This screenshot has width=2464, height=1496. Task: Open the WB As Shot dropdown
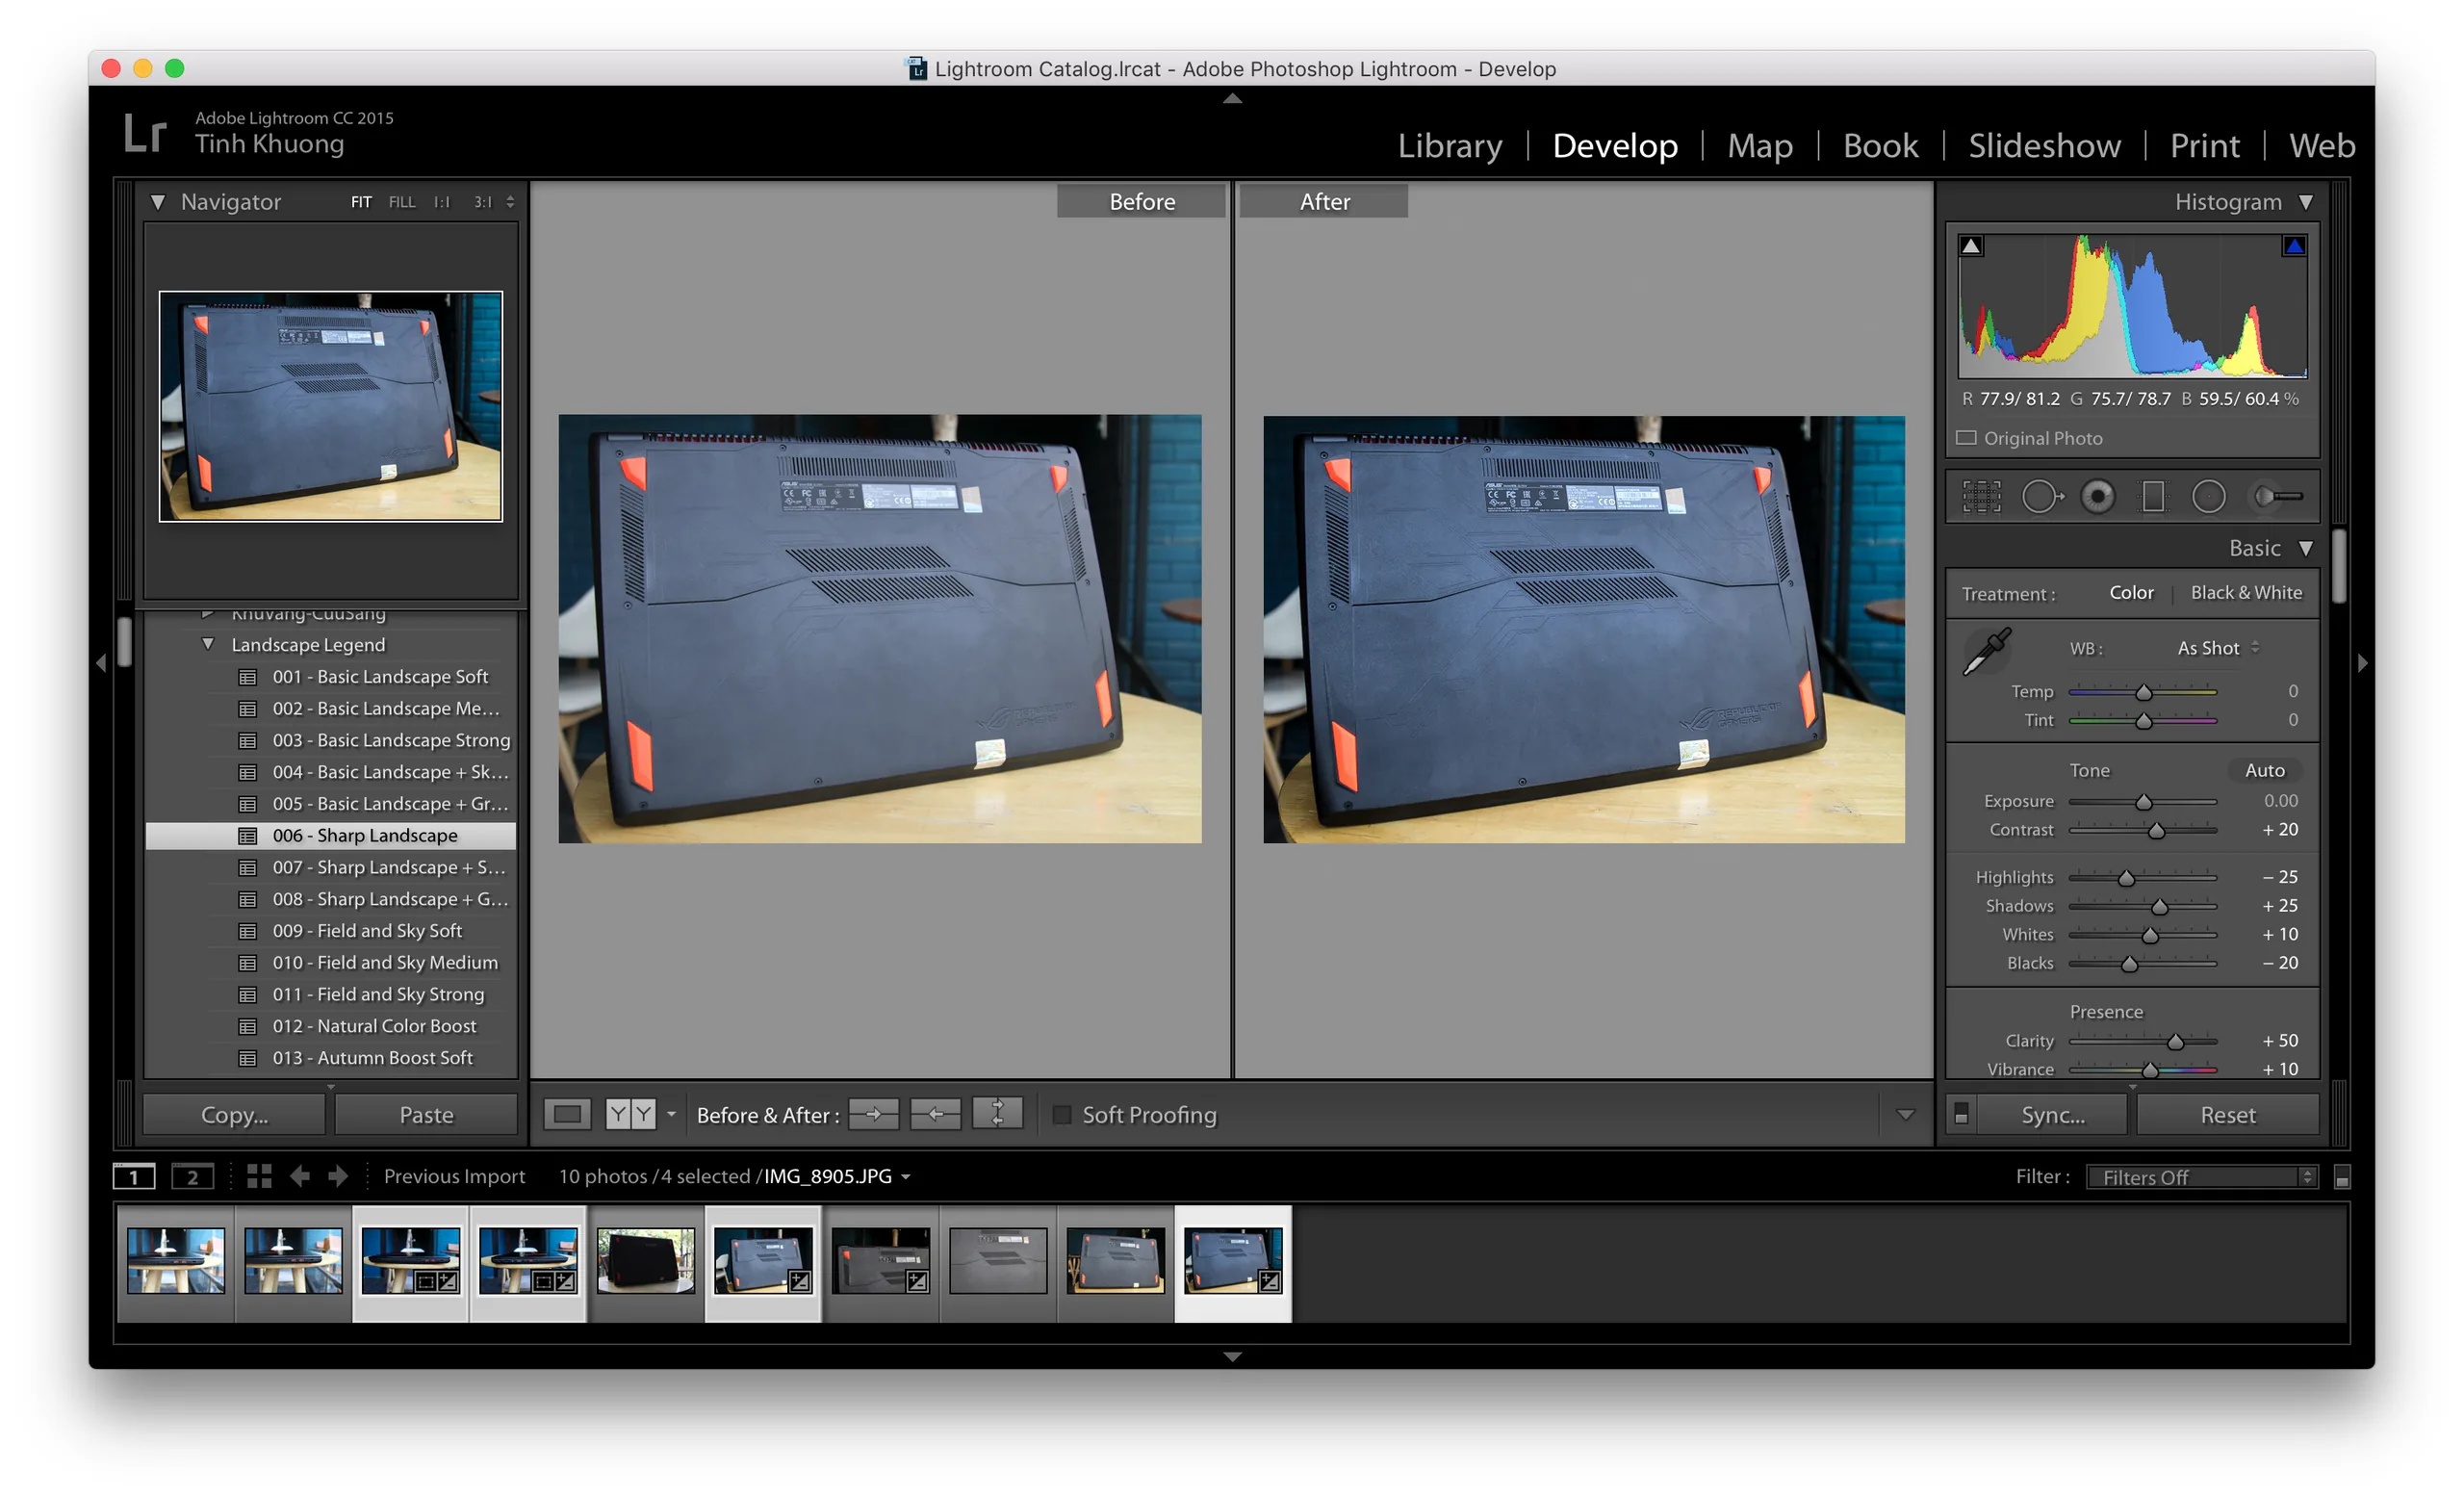click(2217, 648)
